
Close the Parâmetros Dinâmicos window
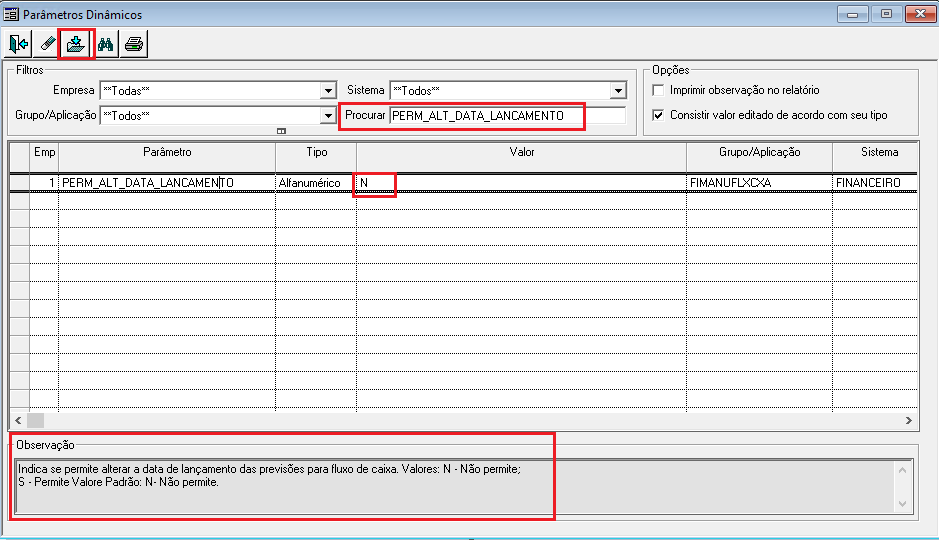[x=920, y=14]
